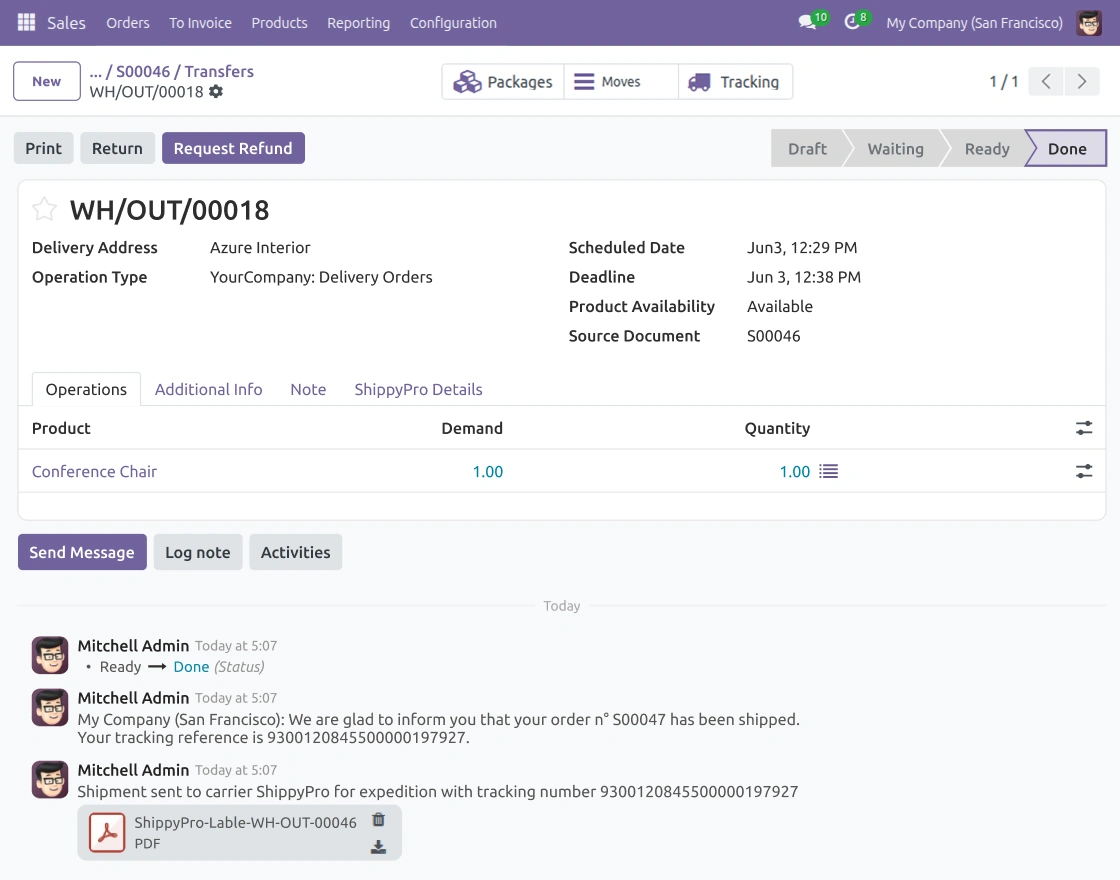Open the user avatar menu in top bar
The width and height of the screenshot is (1120, 880).
click(x=1089, y=23)
